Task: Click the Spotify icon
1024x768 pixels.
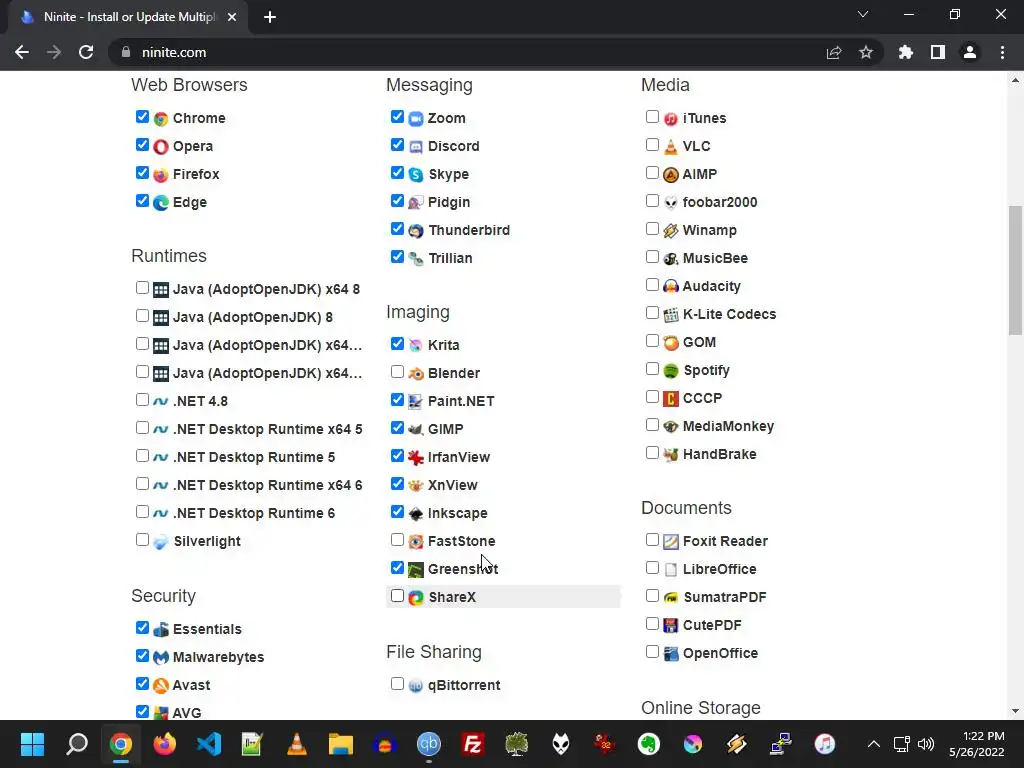Action: [x=671, y=371]
